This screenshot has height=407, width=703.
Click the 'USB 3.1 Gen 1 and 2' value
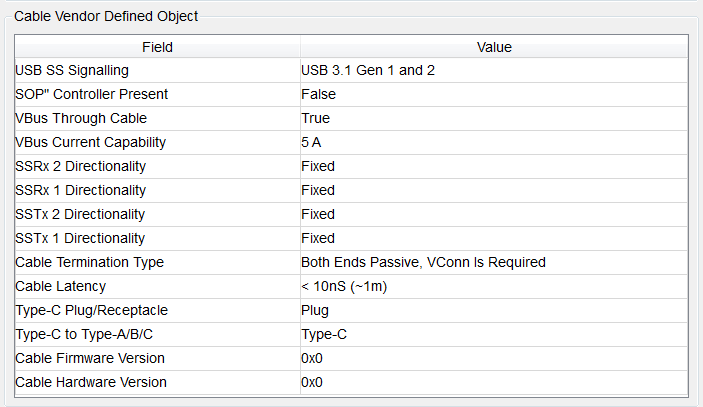(x=368, y=70)
